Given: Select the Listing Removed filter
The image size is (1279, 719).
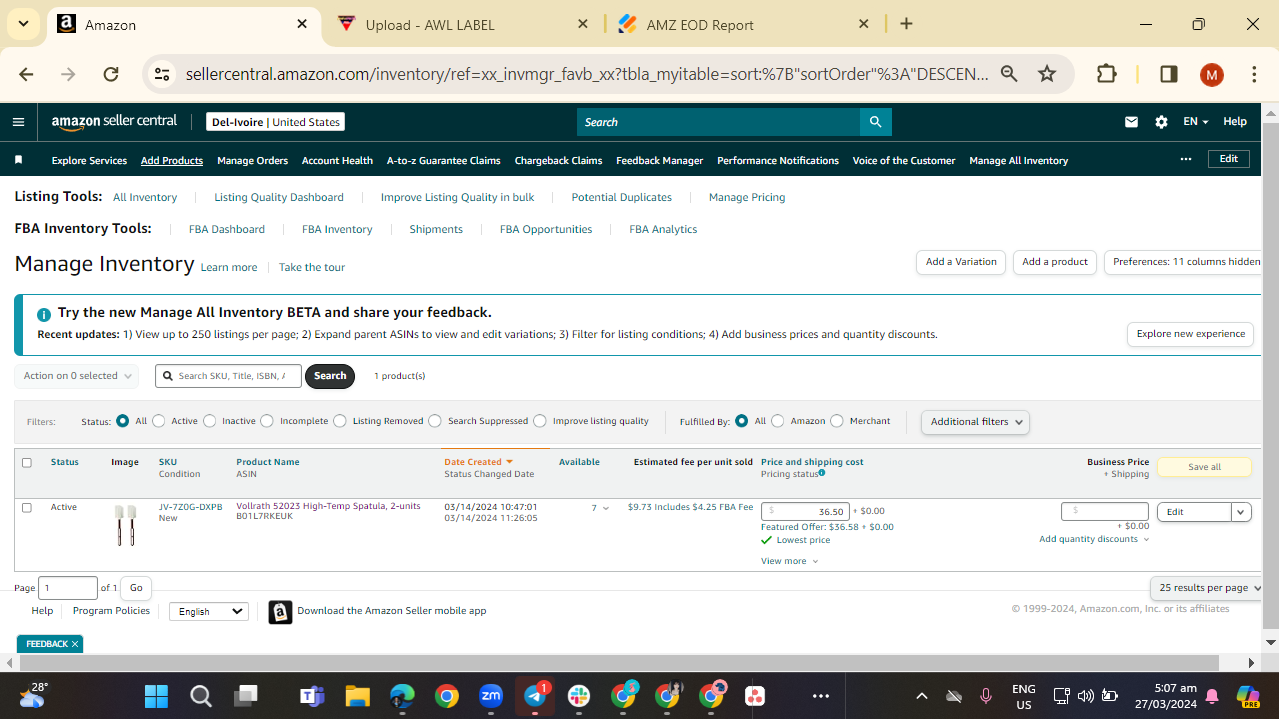Looking at the screenshot, I should pos(340,421).
